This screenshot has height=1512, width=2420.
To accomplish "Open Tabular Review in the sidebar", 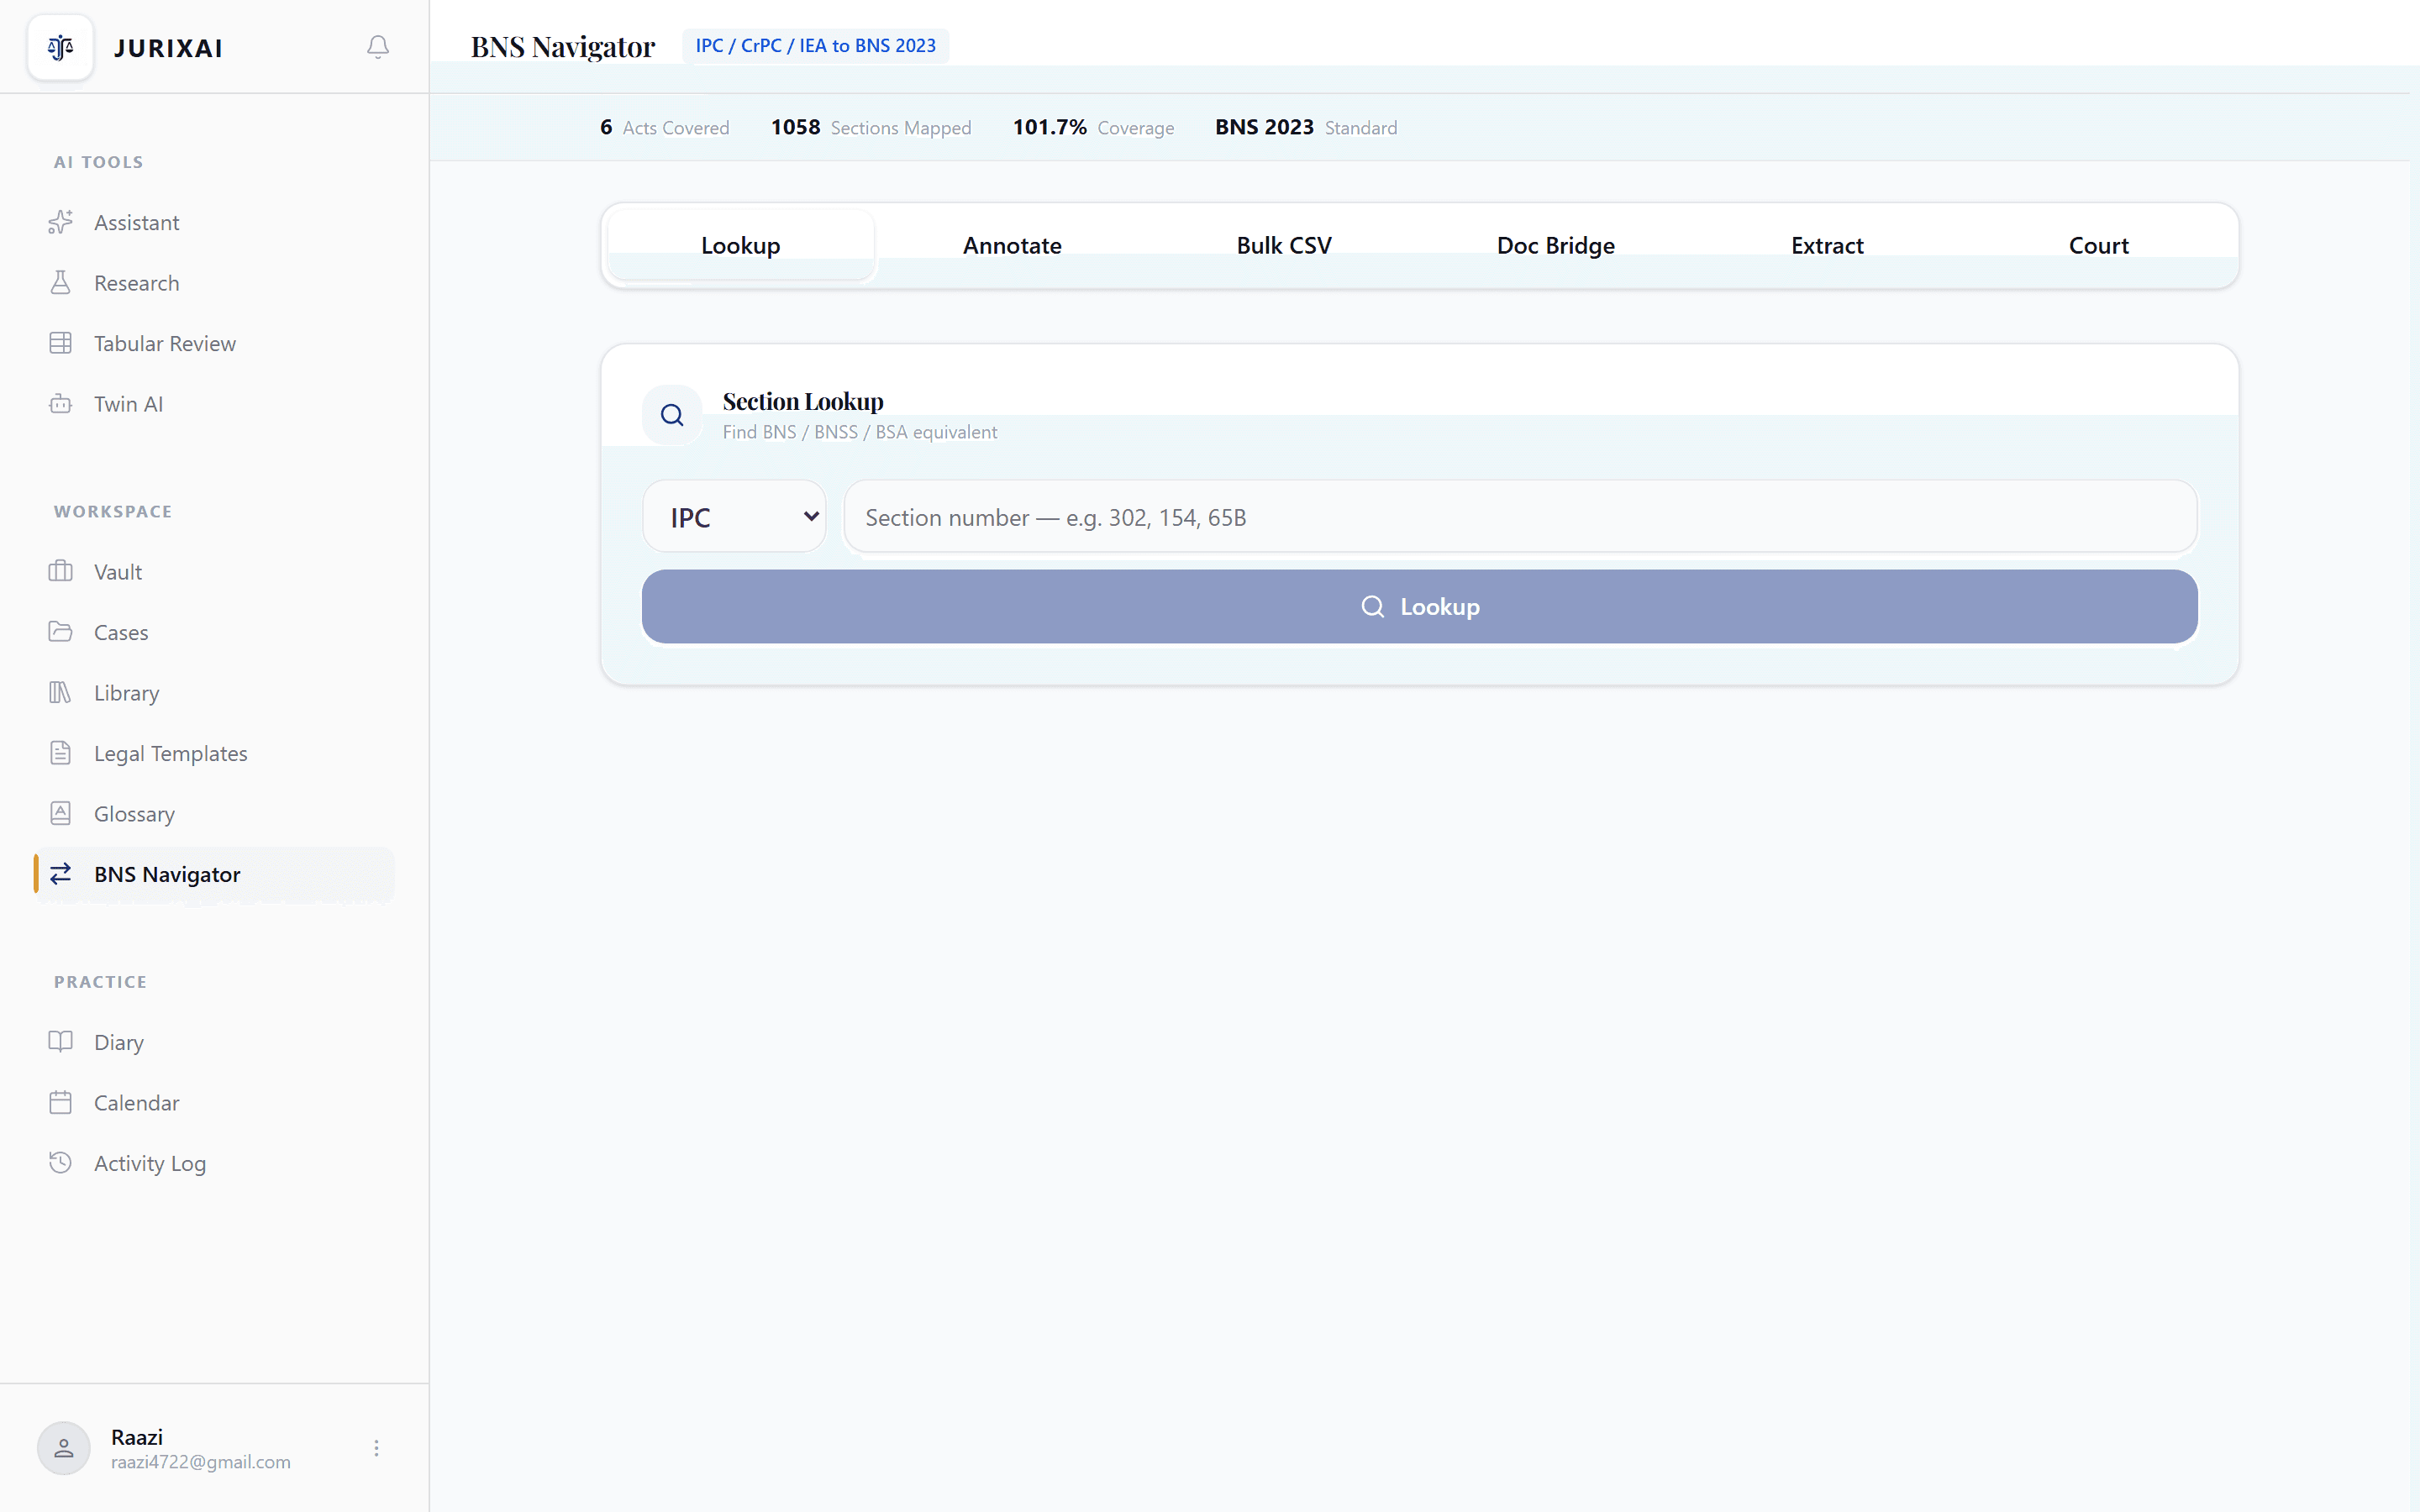I will tap(214, 343).
